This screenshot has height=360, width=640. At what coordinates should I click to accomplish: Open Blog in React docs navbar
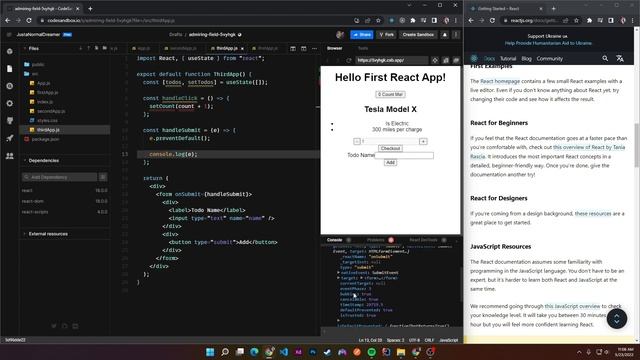[x=527, y=59]
